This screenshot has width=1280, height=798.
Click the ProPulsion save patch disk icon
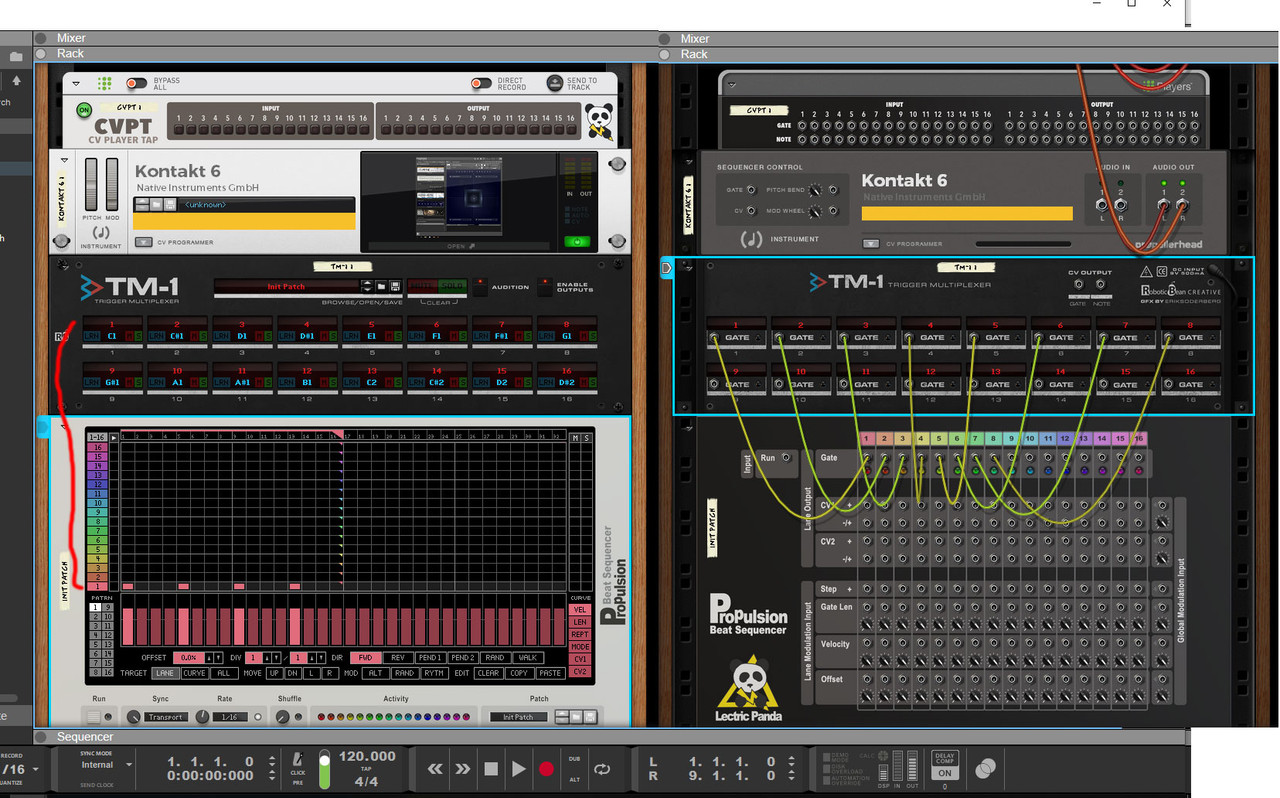[590, 717]
